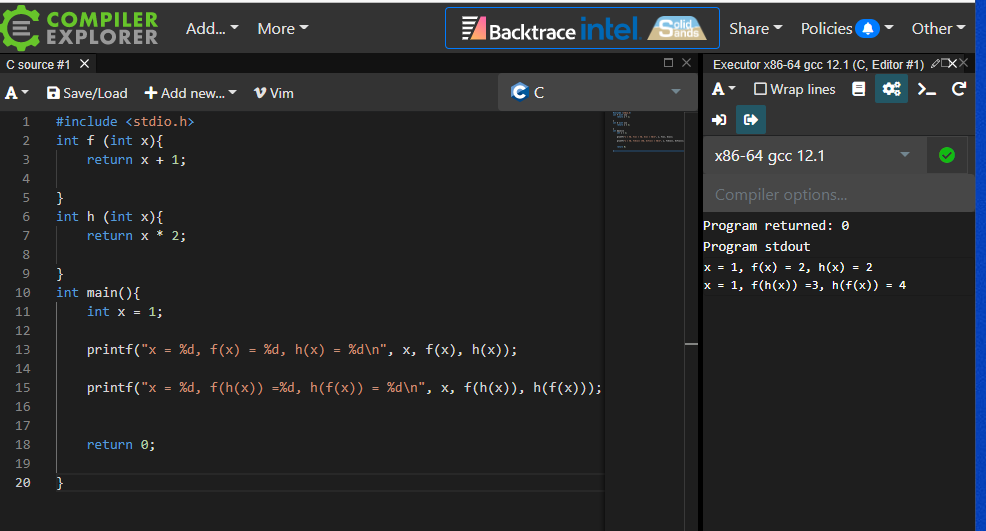
Task: Open the executor font size dropdown
Action: click(x=723, y=89)
